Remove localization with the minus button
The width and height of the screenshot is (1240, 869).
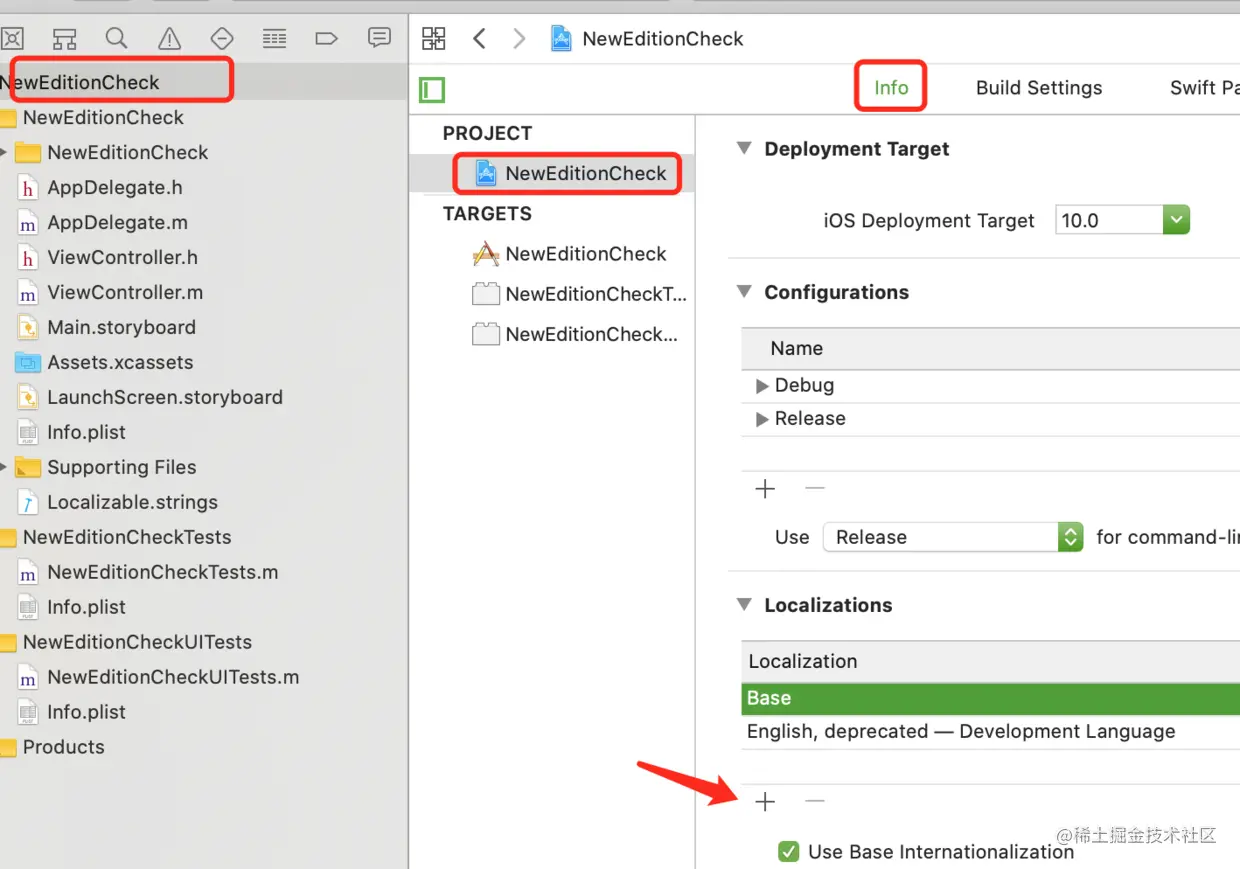click(x=815, y=801)
